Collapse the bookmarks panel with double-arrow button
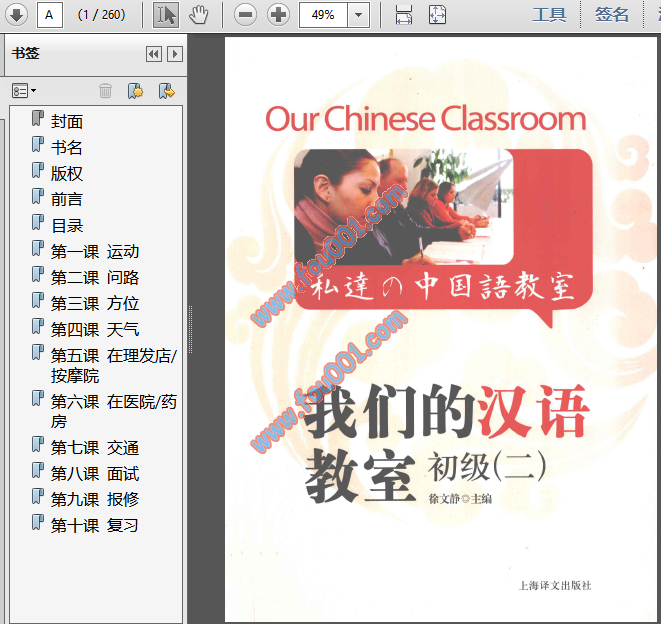Viewport: 661px width, 624px height. (x=154, y=54)
